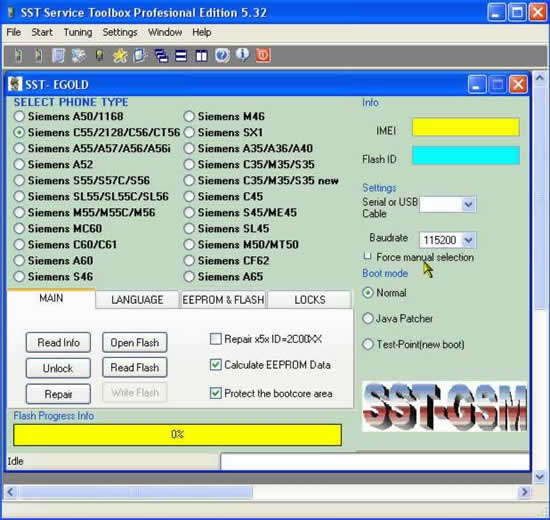
Task: Open the Settings menu
Action: [x=120, y=32]
